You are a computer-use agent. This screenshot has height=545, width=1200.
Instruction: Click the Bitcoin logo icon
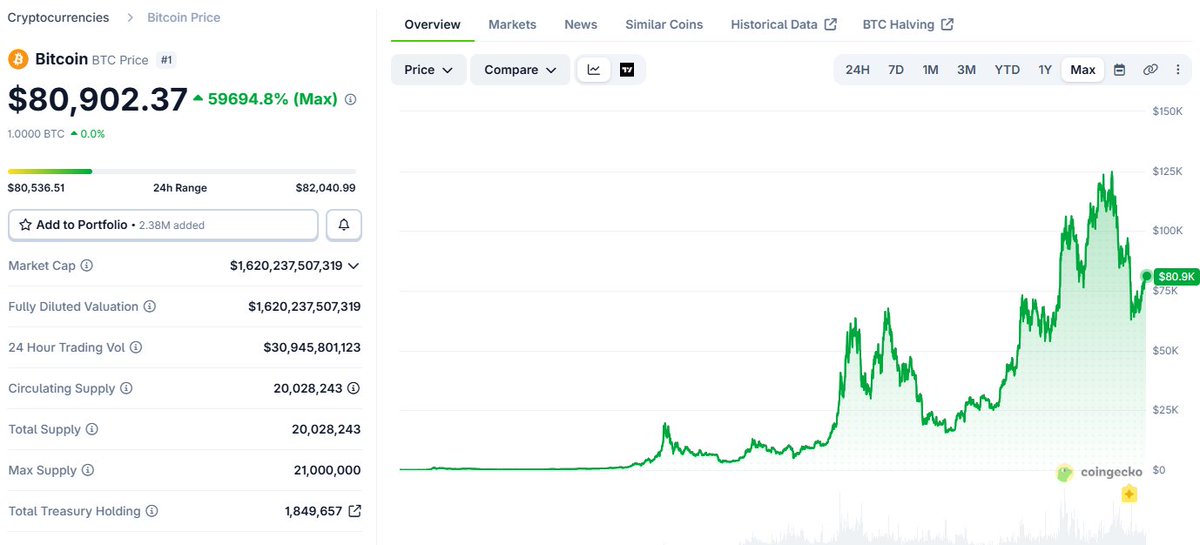click(x=18, y=60)
